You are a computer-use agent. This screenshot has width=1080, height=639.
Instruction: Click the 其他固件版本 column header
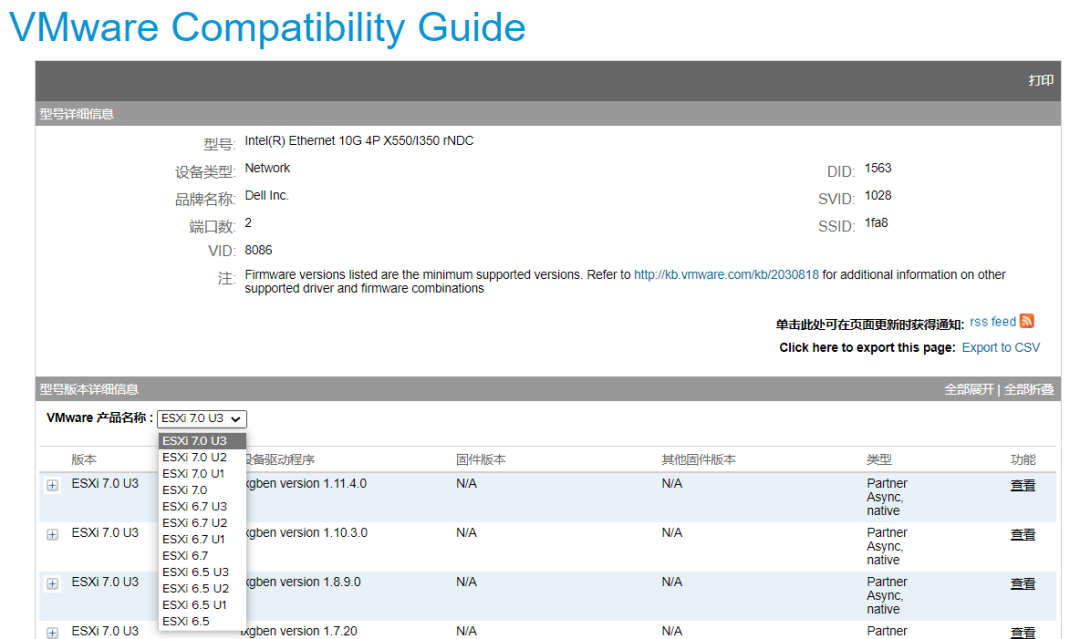[x=698, y=460]
